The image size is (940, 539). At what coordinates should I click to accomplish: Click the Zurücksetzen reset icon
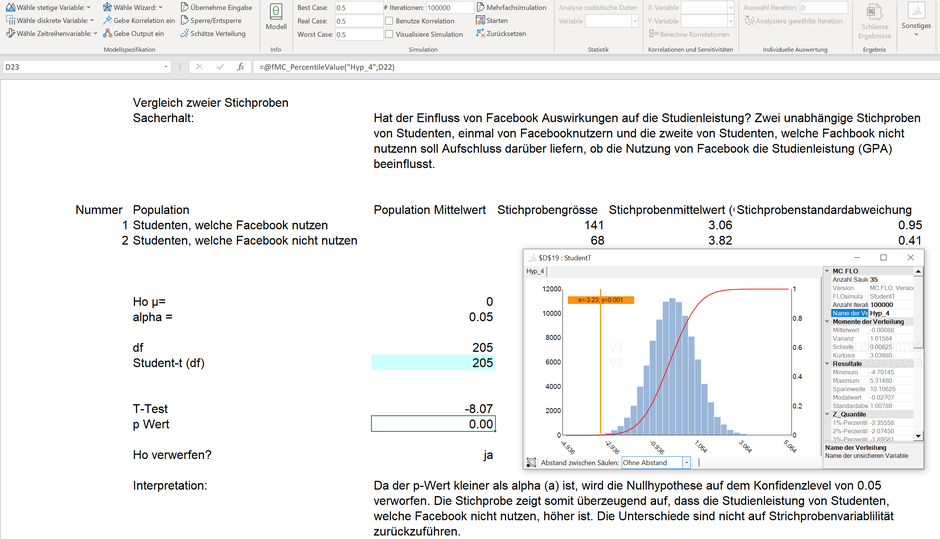480,34
